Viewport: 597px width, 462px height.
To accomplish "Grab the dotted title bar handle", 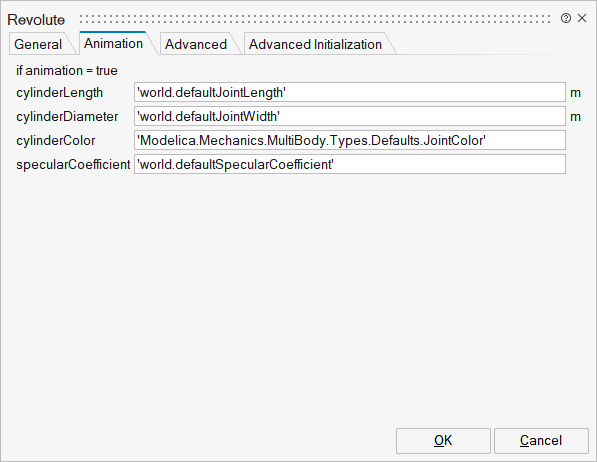I will coord(315,19).
